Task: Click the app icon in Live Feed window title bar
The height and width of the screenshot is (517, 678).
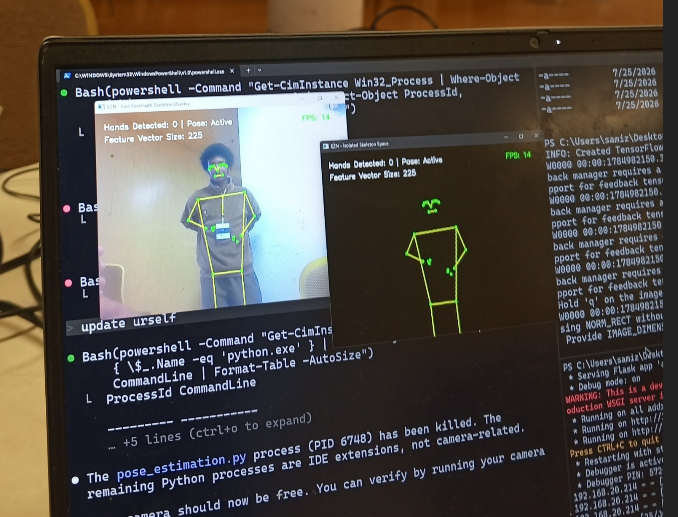Action: (102, 107)
